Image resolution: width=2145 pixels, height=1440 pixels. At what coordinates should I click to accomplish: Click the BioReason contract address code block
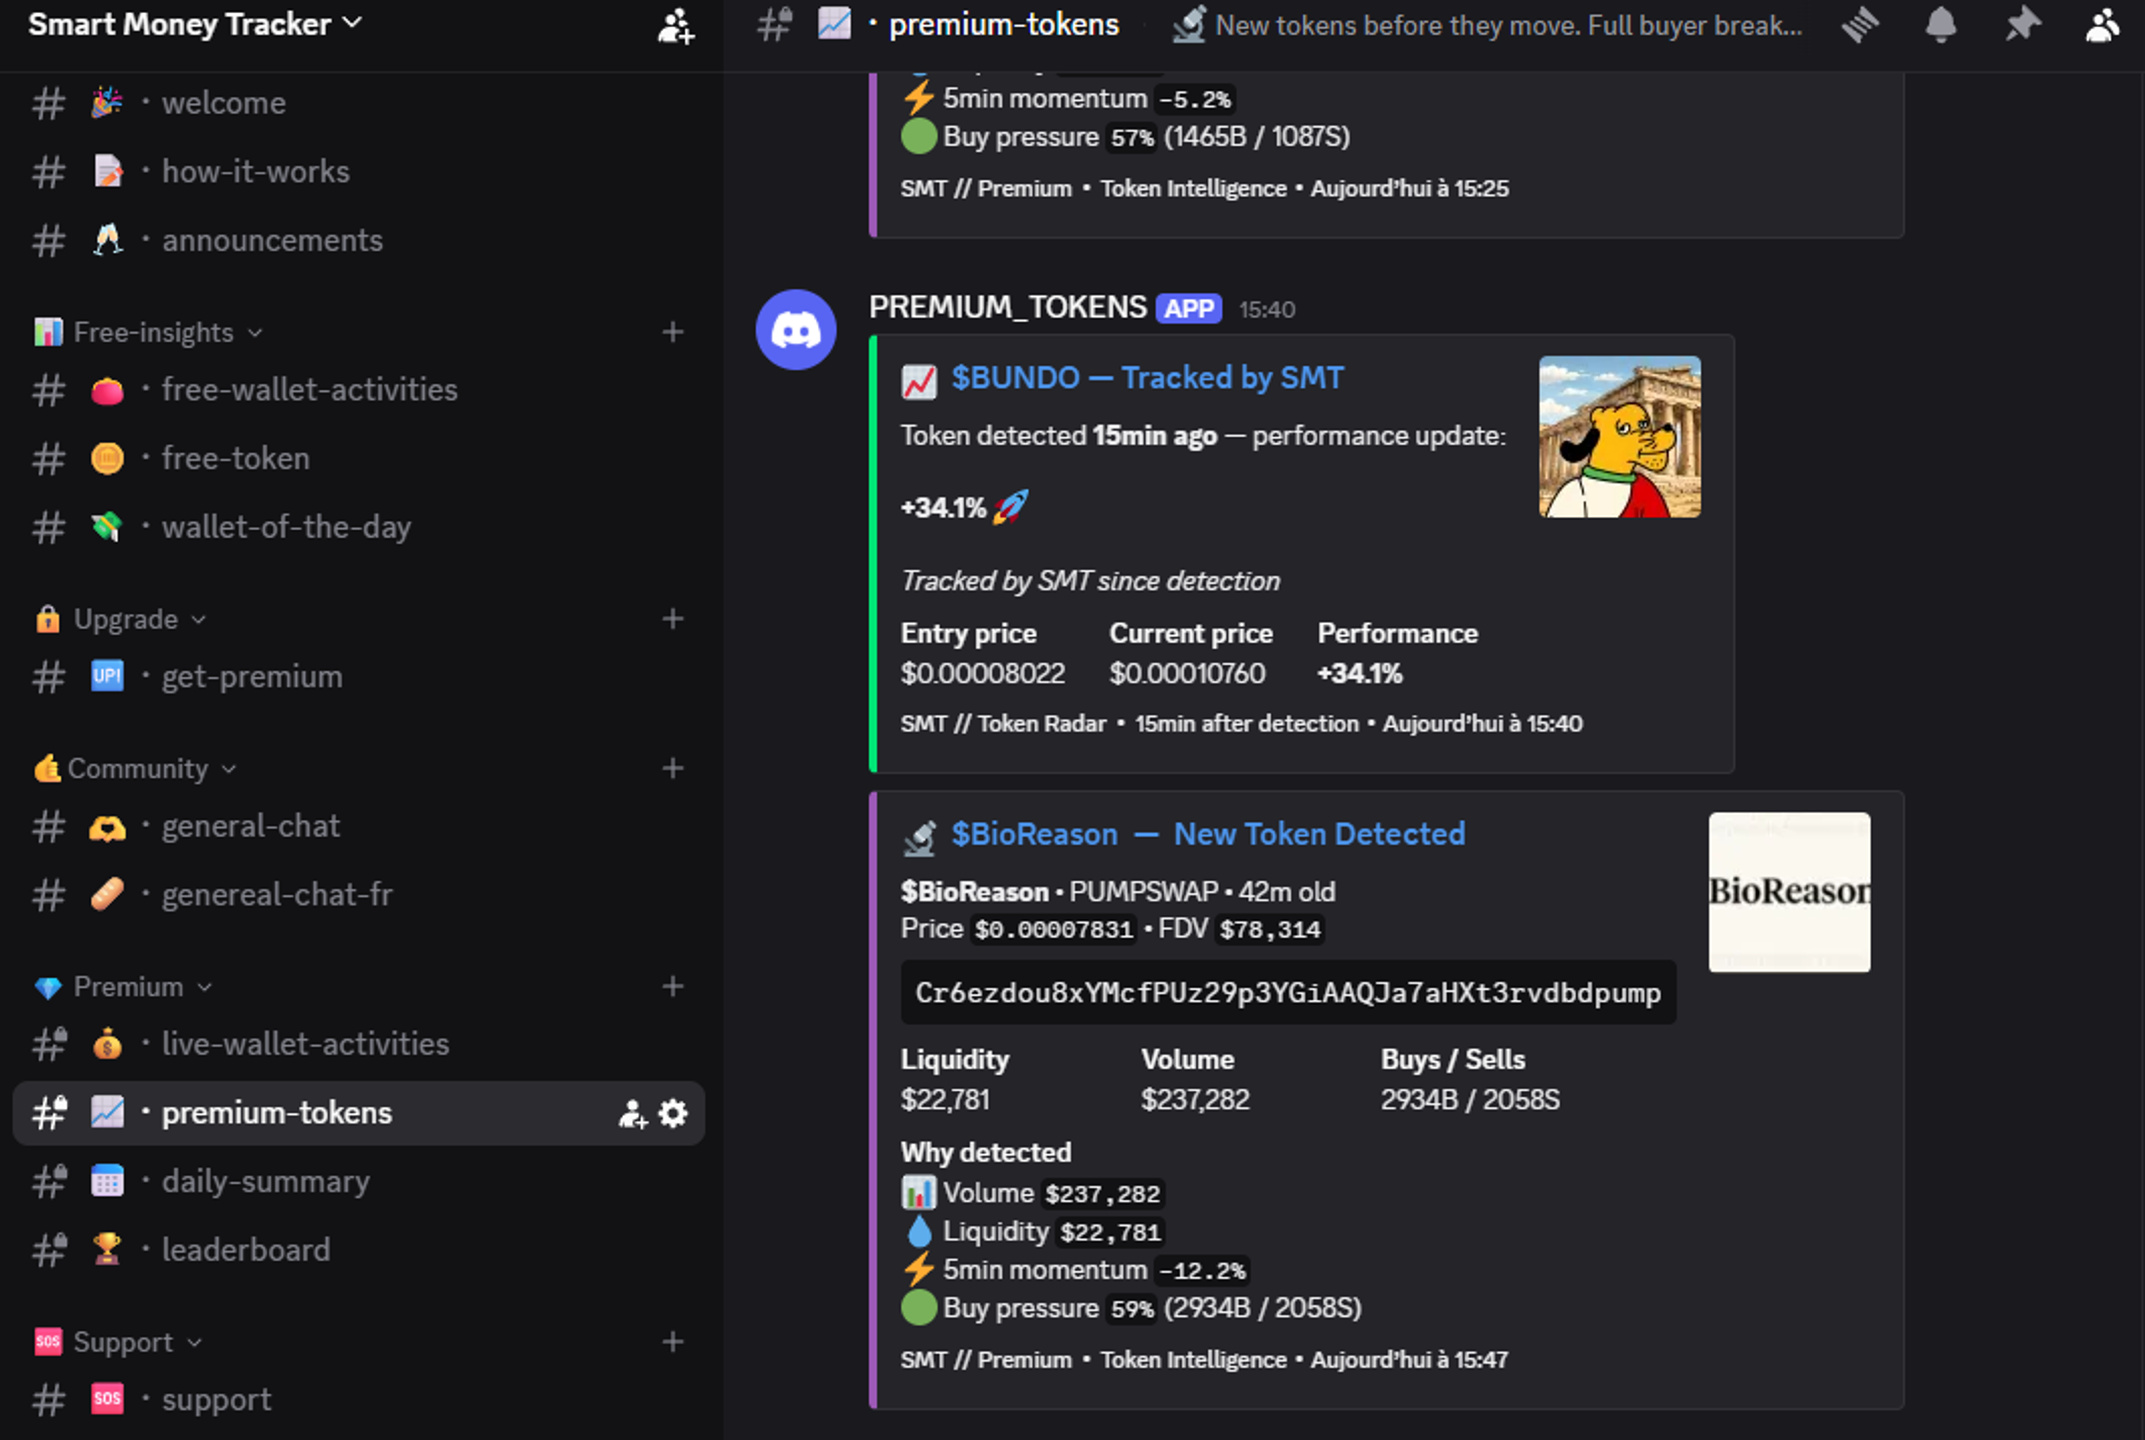tap(1288, 993)
